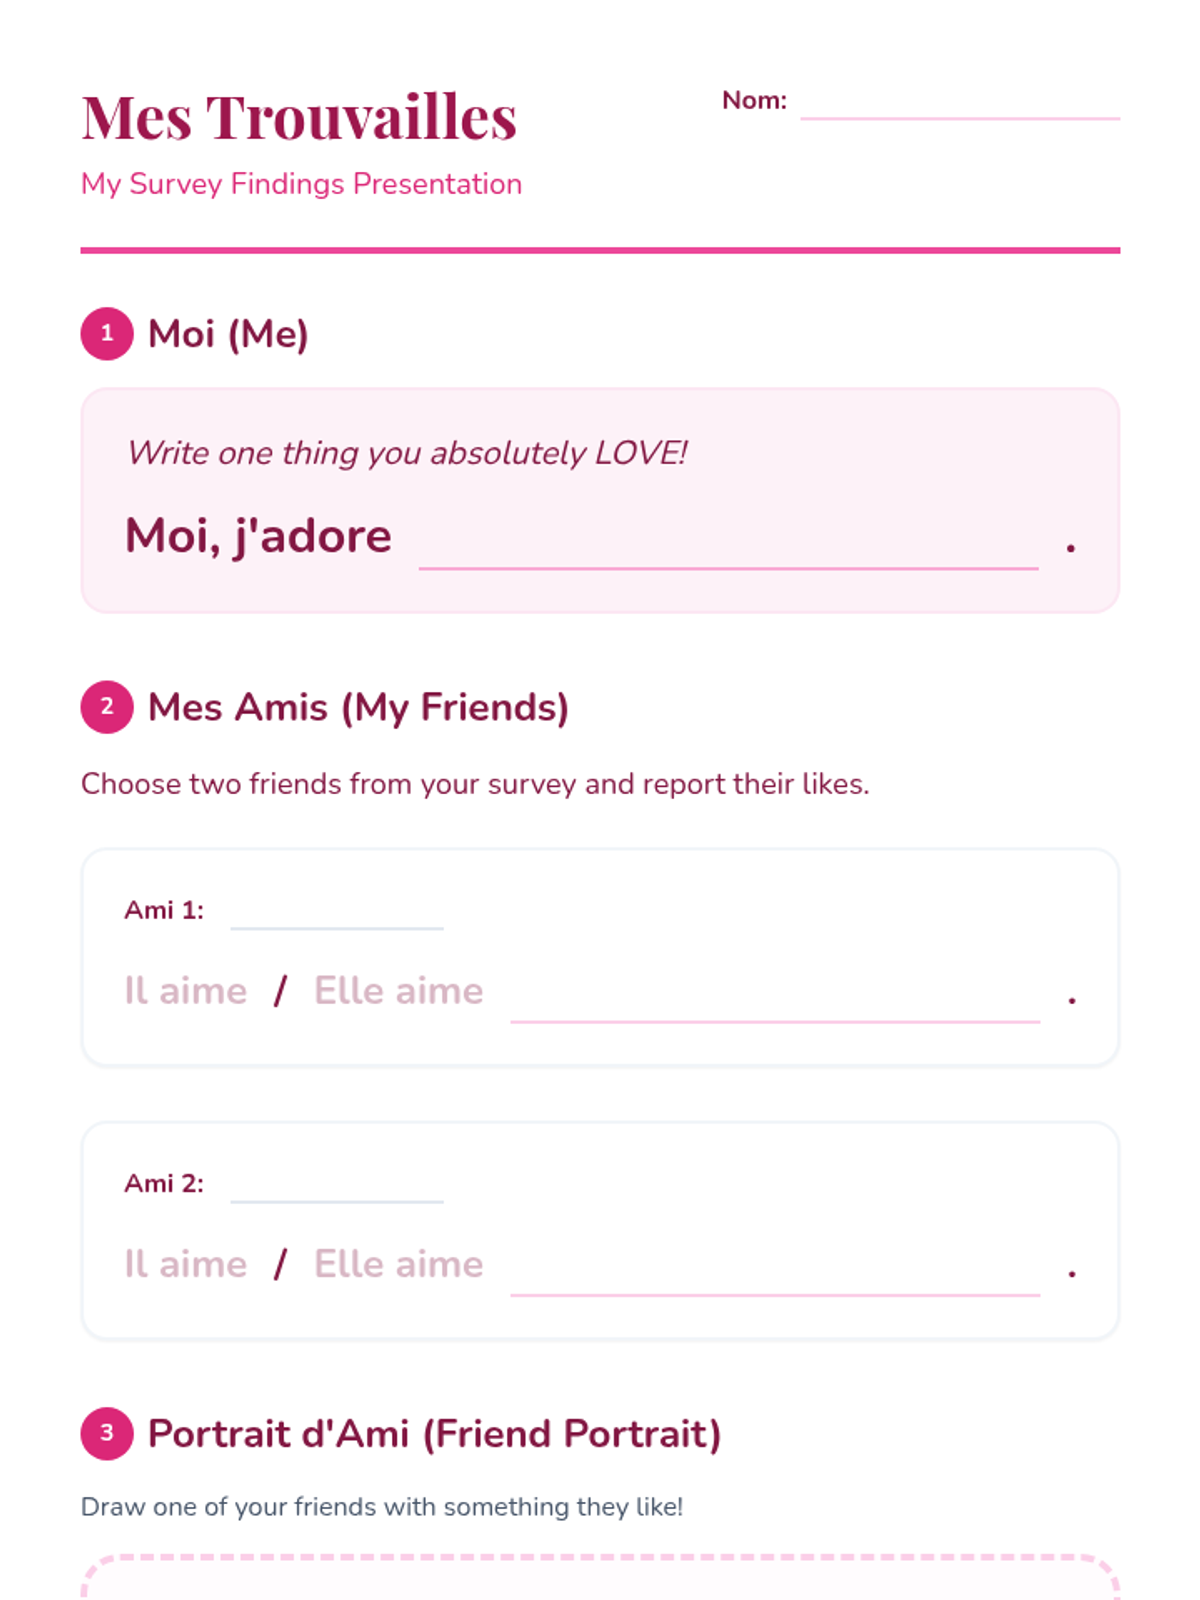The width and height of the screenshot is (1200, 1600).
Task: Choose "Elle aime" for Ami 2
Action: (398, 1264)
